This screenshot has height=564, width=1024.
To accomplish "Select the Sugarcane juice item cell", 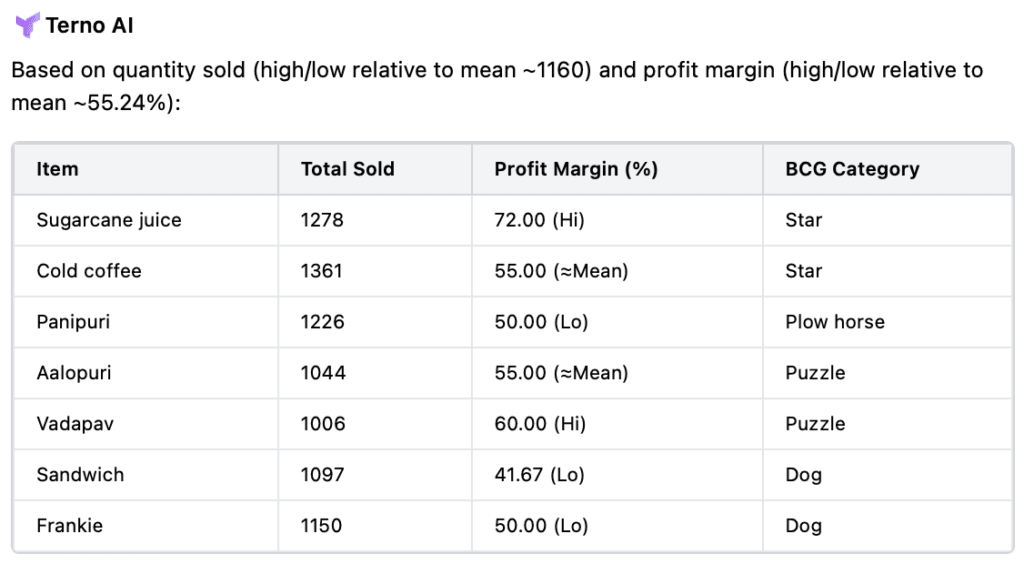I will [x=109, y=220].
